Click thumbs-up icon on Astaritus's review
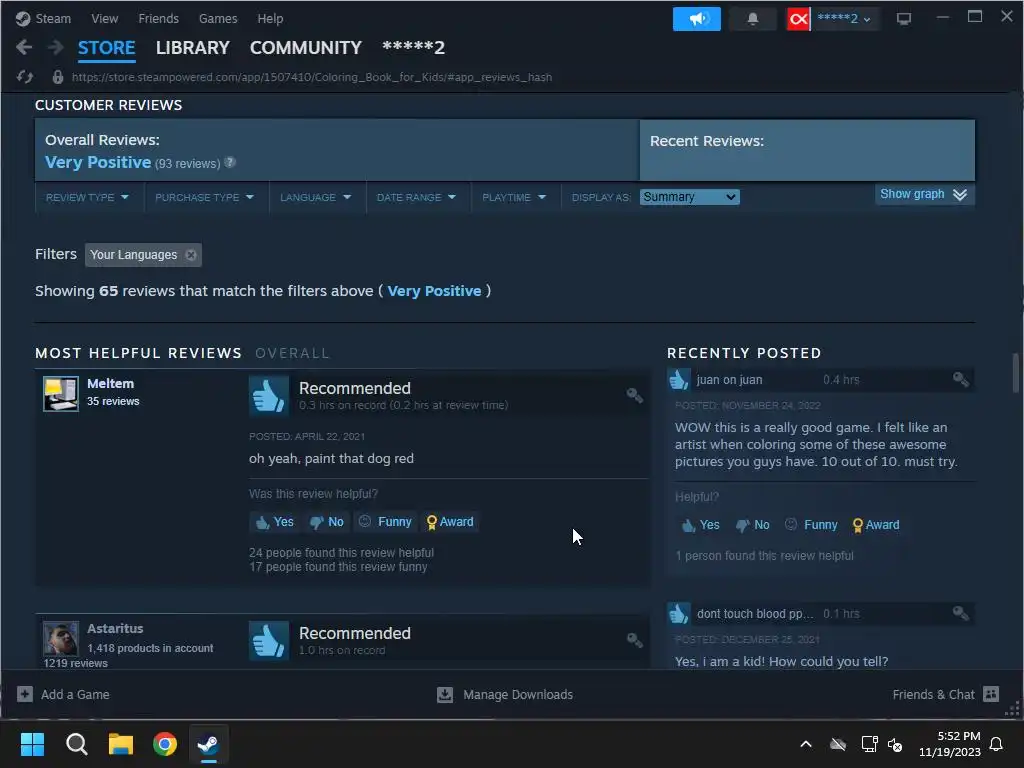Viewport: 1024px width, 768px height. (x=268, y=641)
